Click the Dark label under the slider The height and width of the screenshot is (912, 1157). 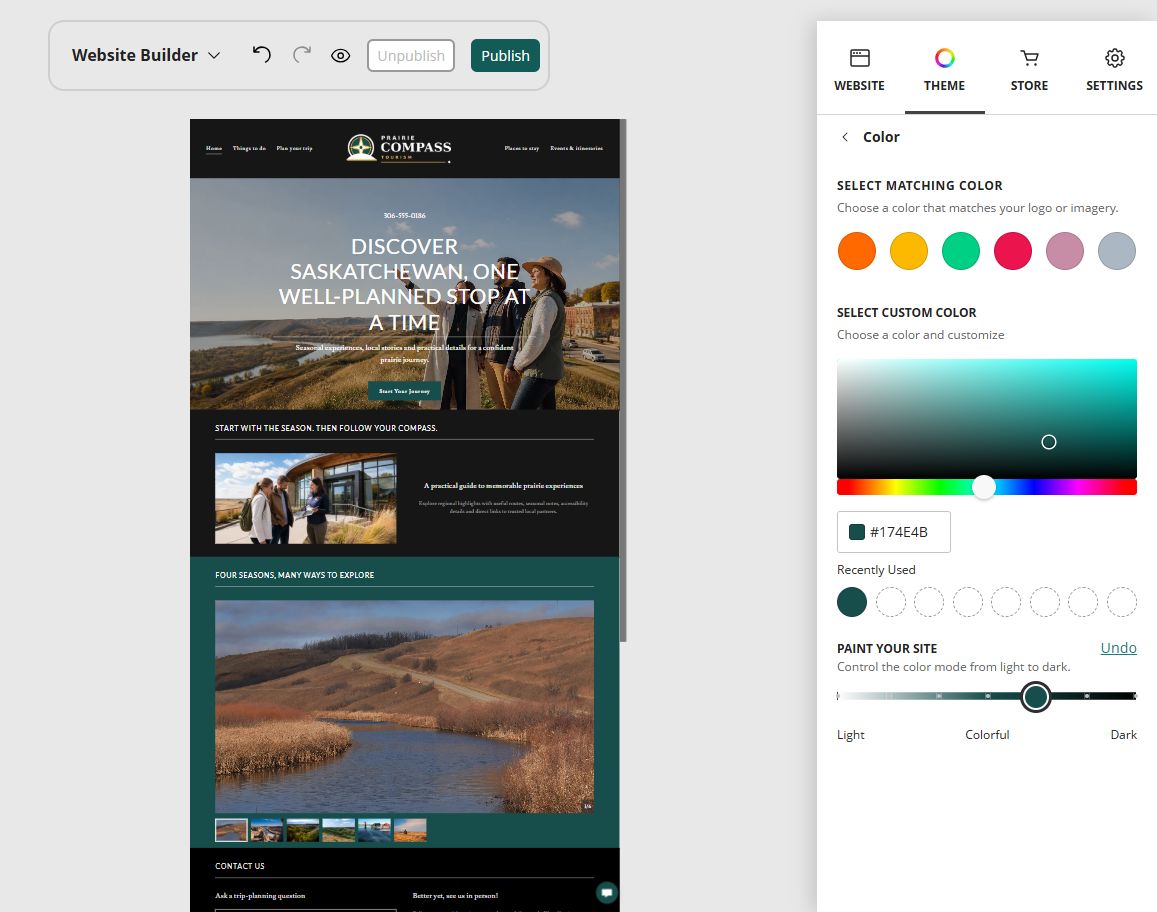pos(1123,735)
